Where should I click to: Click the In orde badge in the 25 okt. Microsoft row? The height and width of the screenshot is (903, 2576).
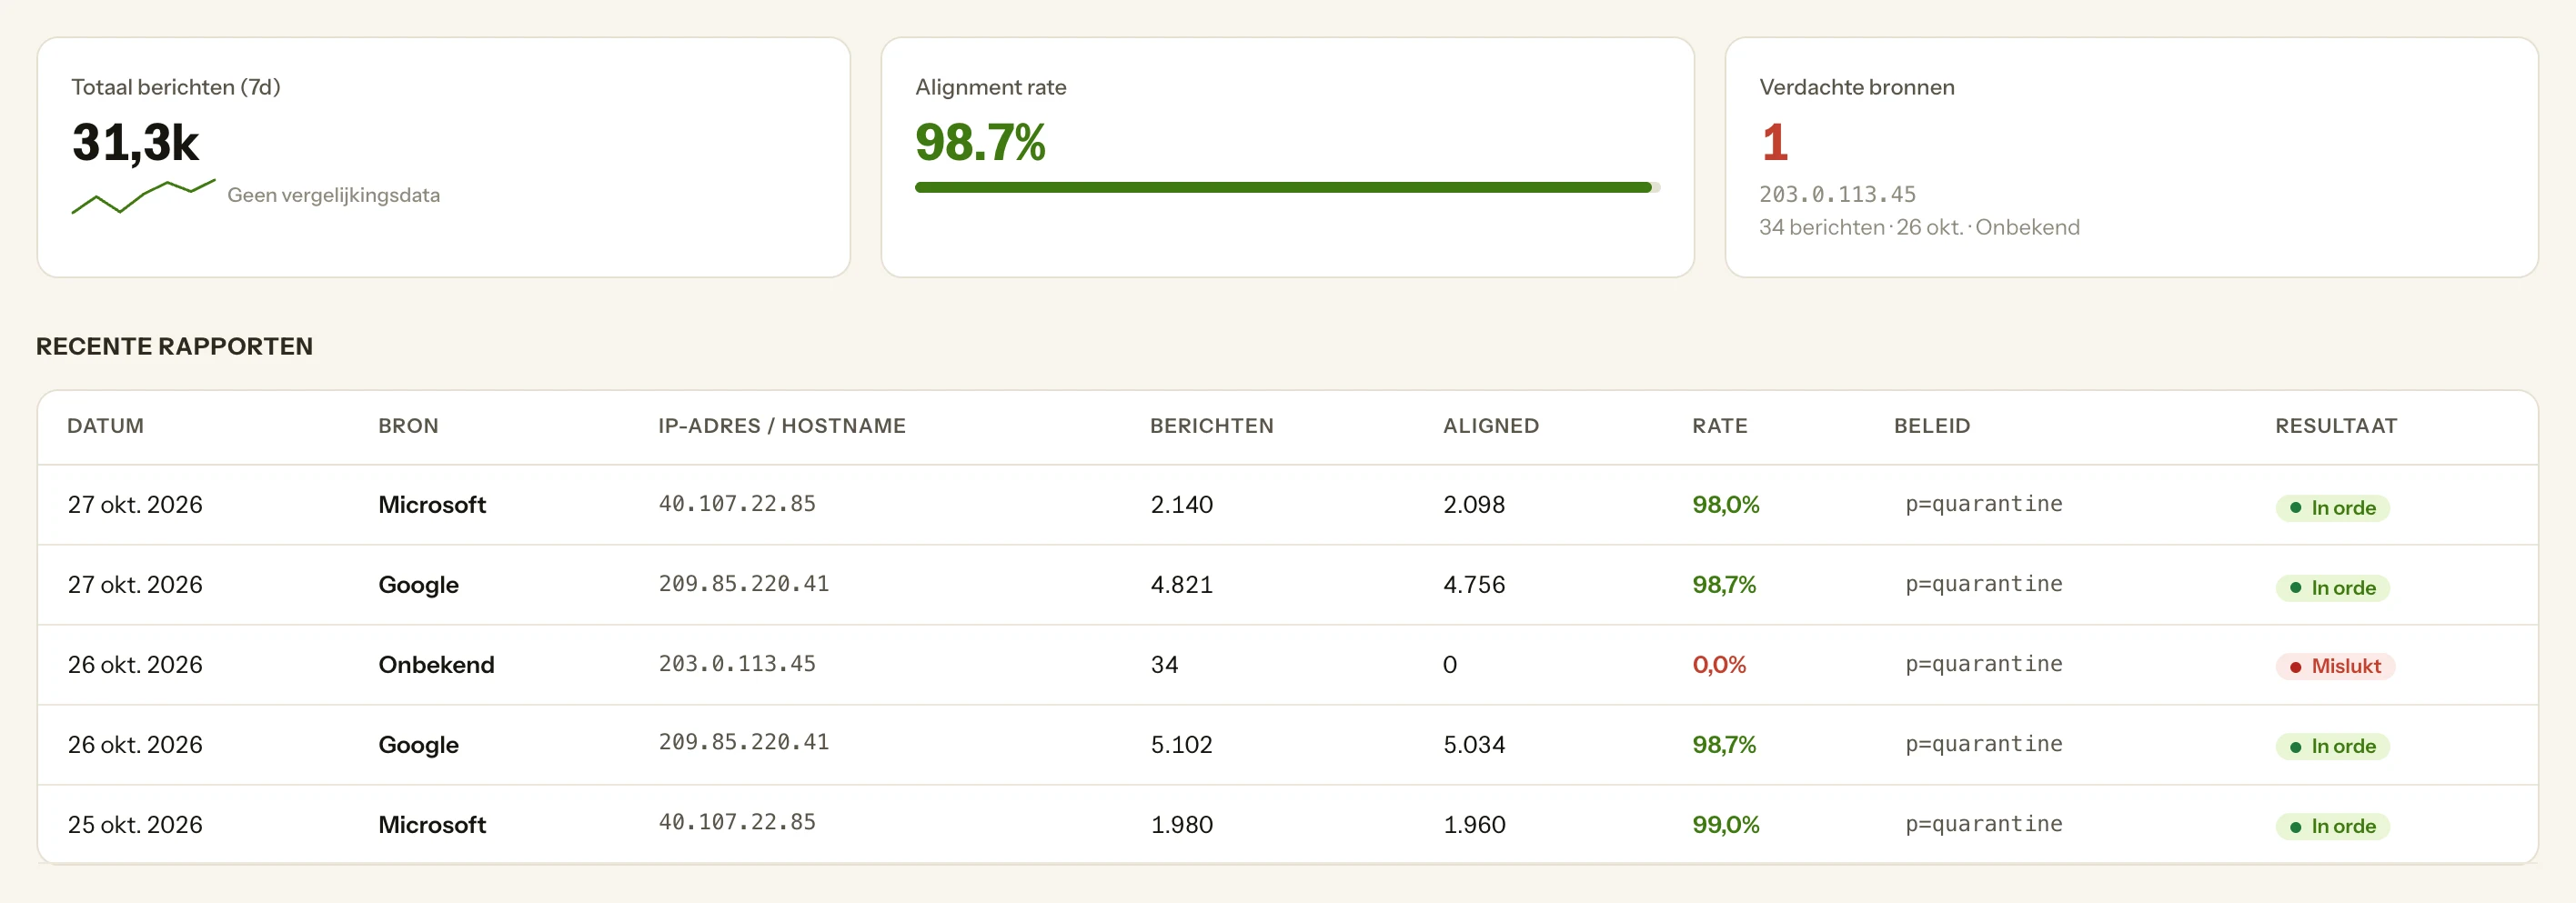point(2332,826)
